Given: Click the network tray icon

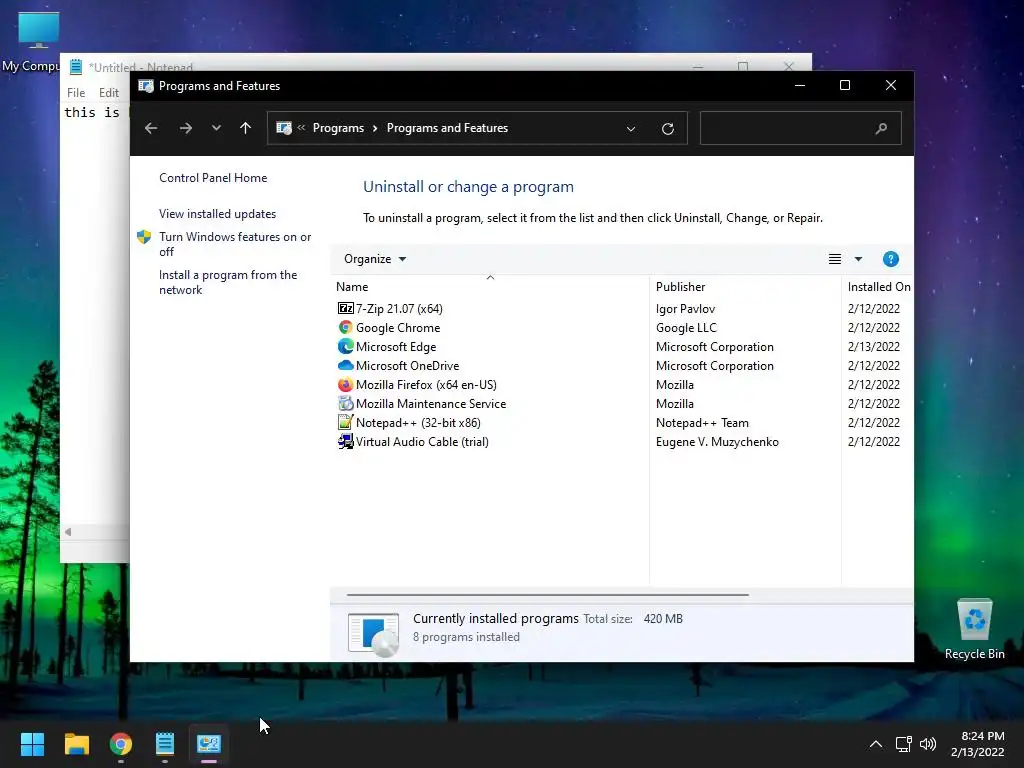Looking at the screenshot, I should click(x=904, y=744).
